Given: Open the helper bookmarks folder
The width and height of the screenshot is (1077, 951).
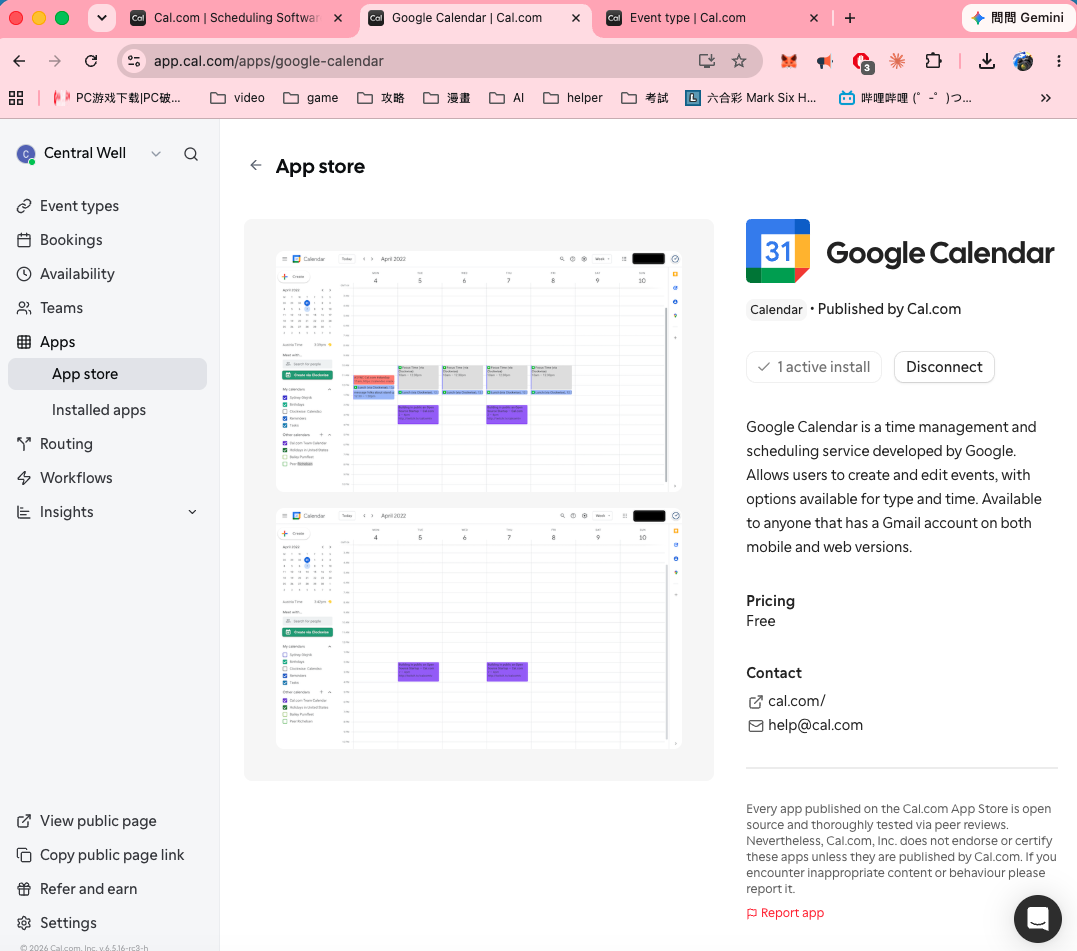Looking at the screenshot, I should pyautogui.click(x=573, y=98).
